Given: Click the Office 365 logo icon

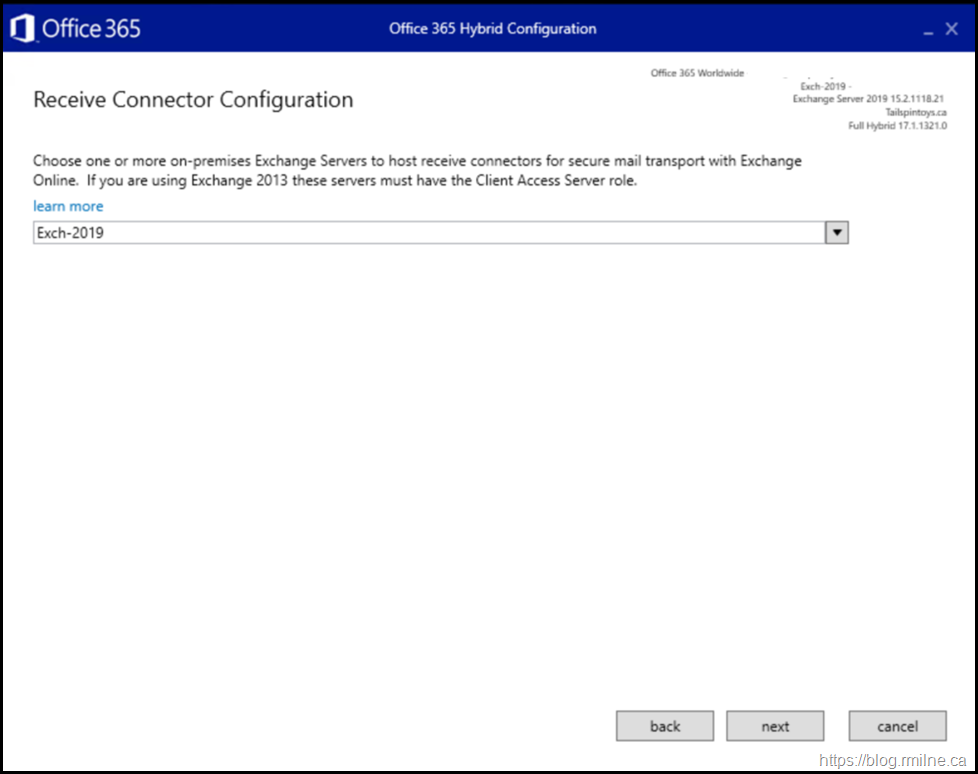Looking at the screenshot, I should click(x=22, y=28).
